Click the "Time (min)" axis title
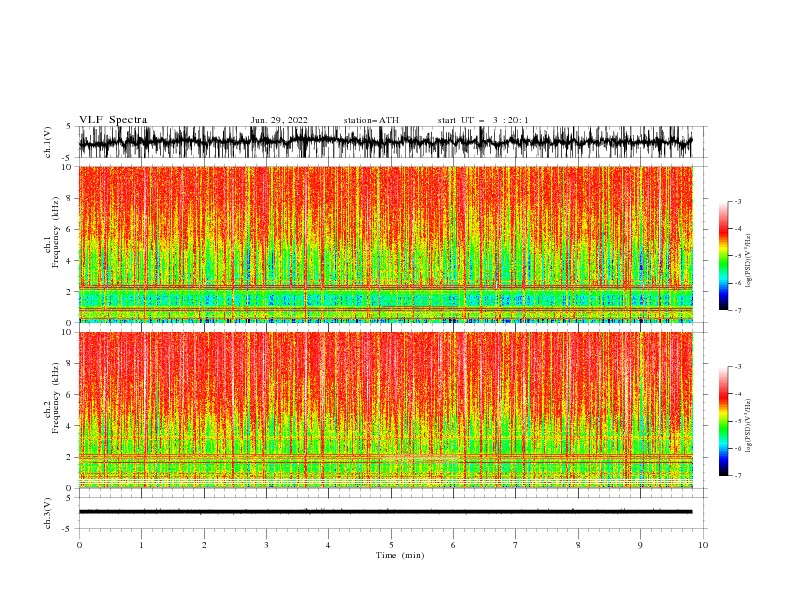Viewport: 792px width, 612px height. (x=400, y=555)
